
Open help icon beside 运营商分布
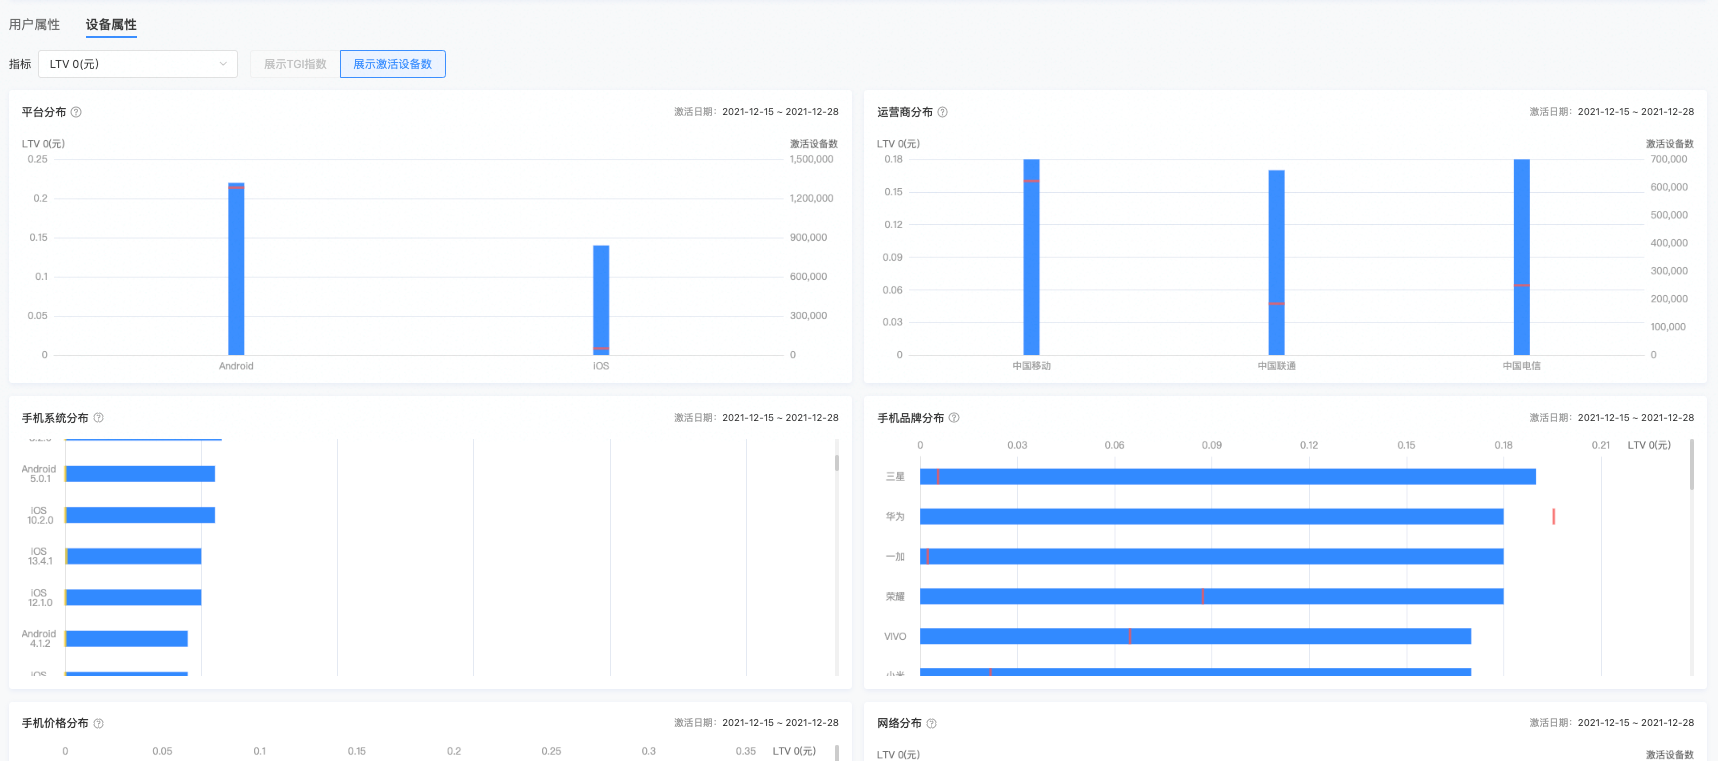(x=942, y=112)
